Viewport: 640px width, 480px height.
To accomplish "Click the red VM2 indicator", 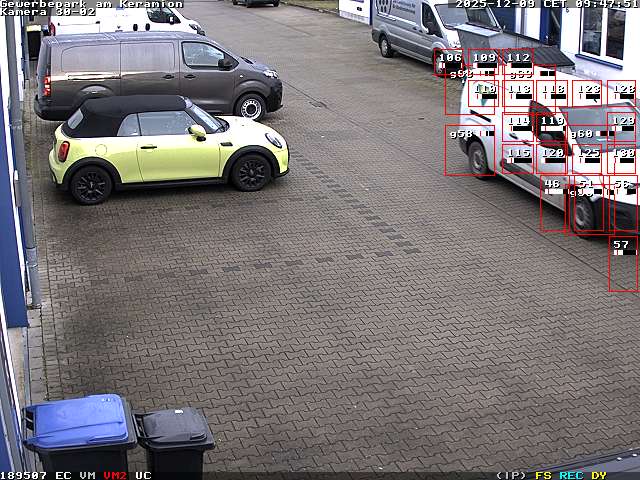I will coord(115,475).
